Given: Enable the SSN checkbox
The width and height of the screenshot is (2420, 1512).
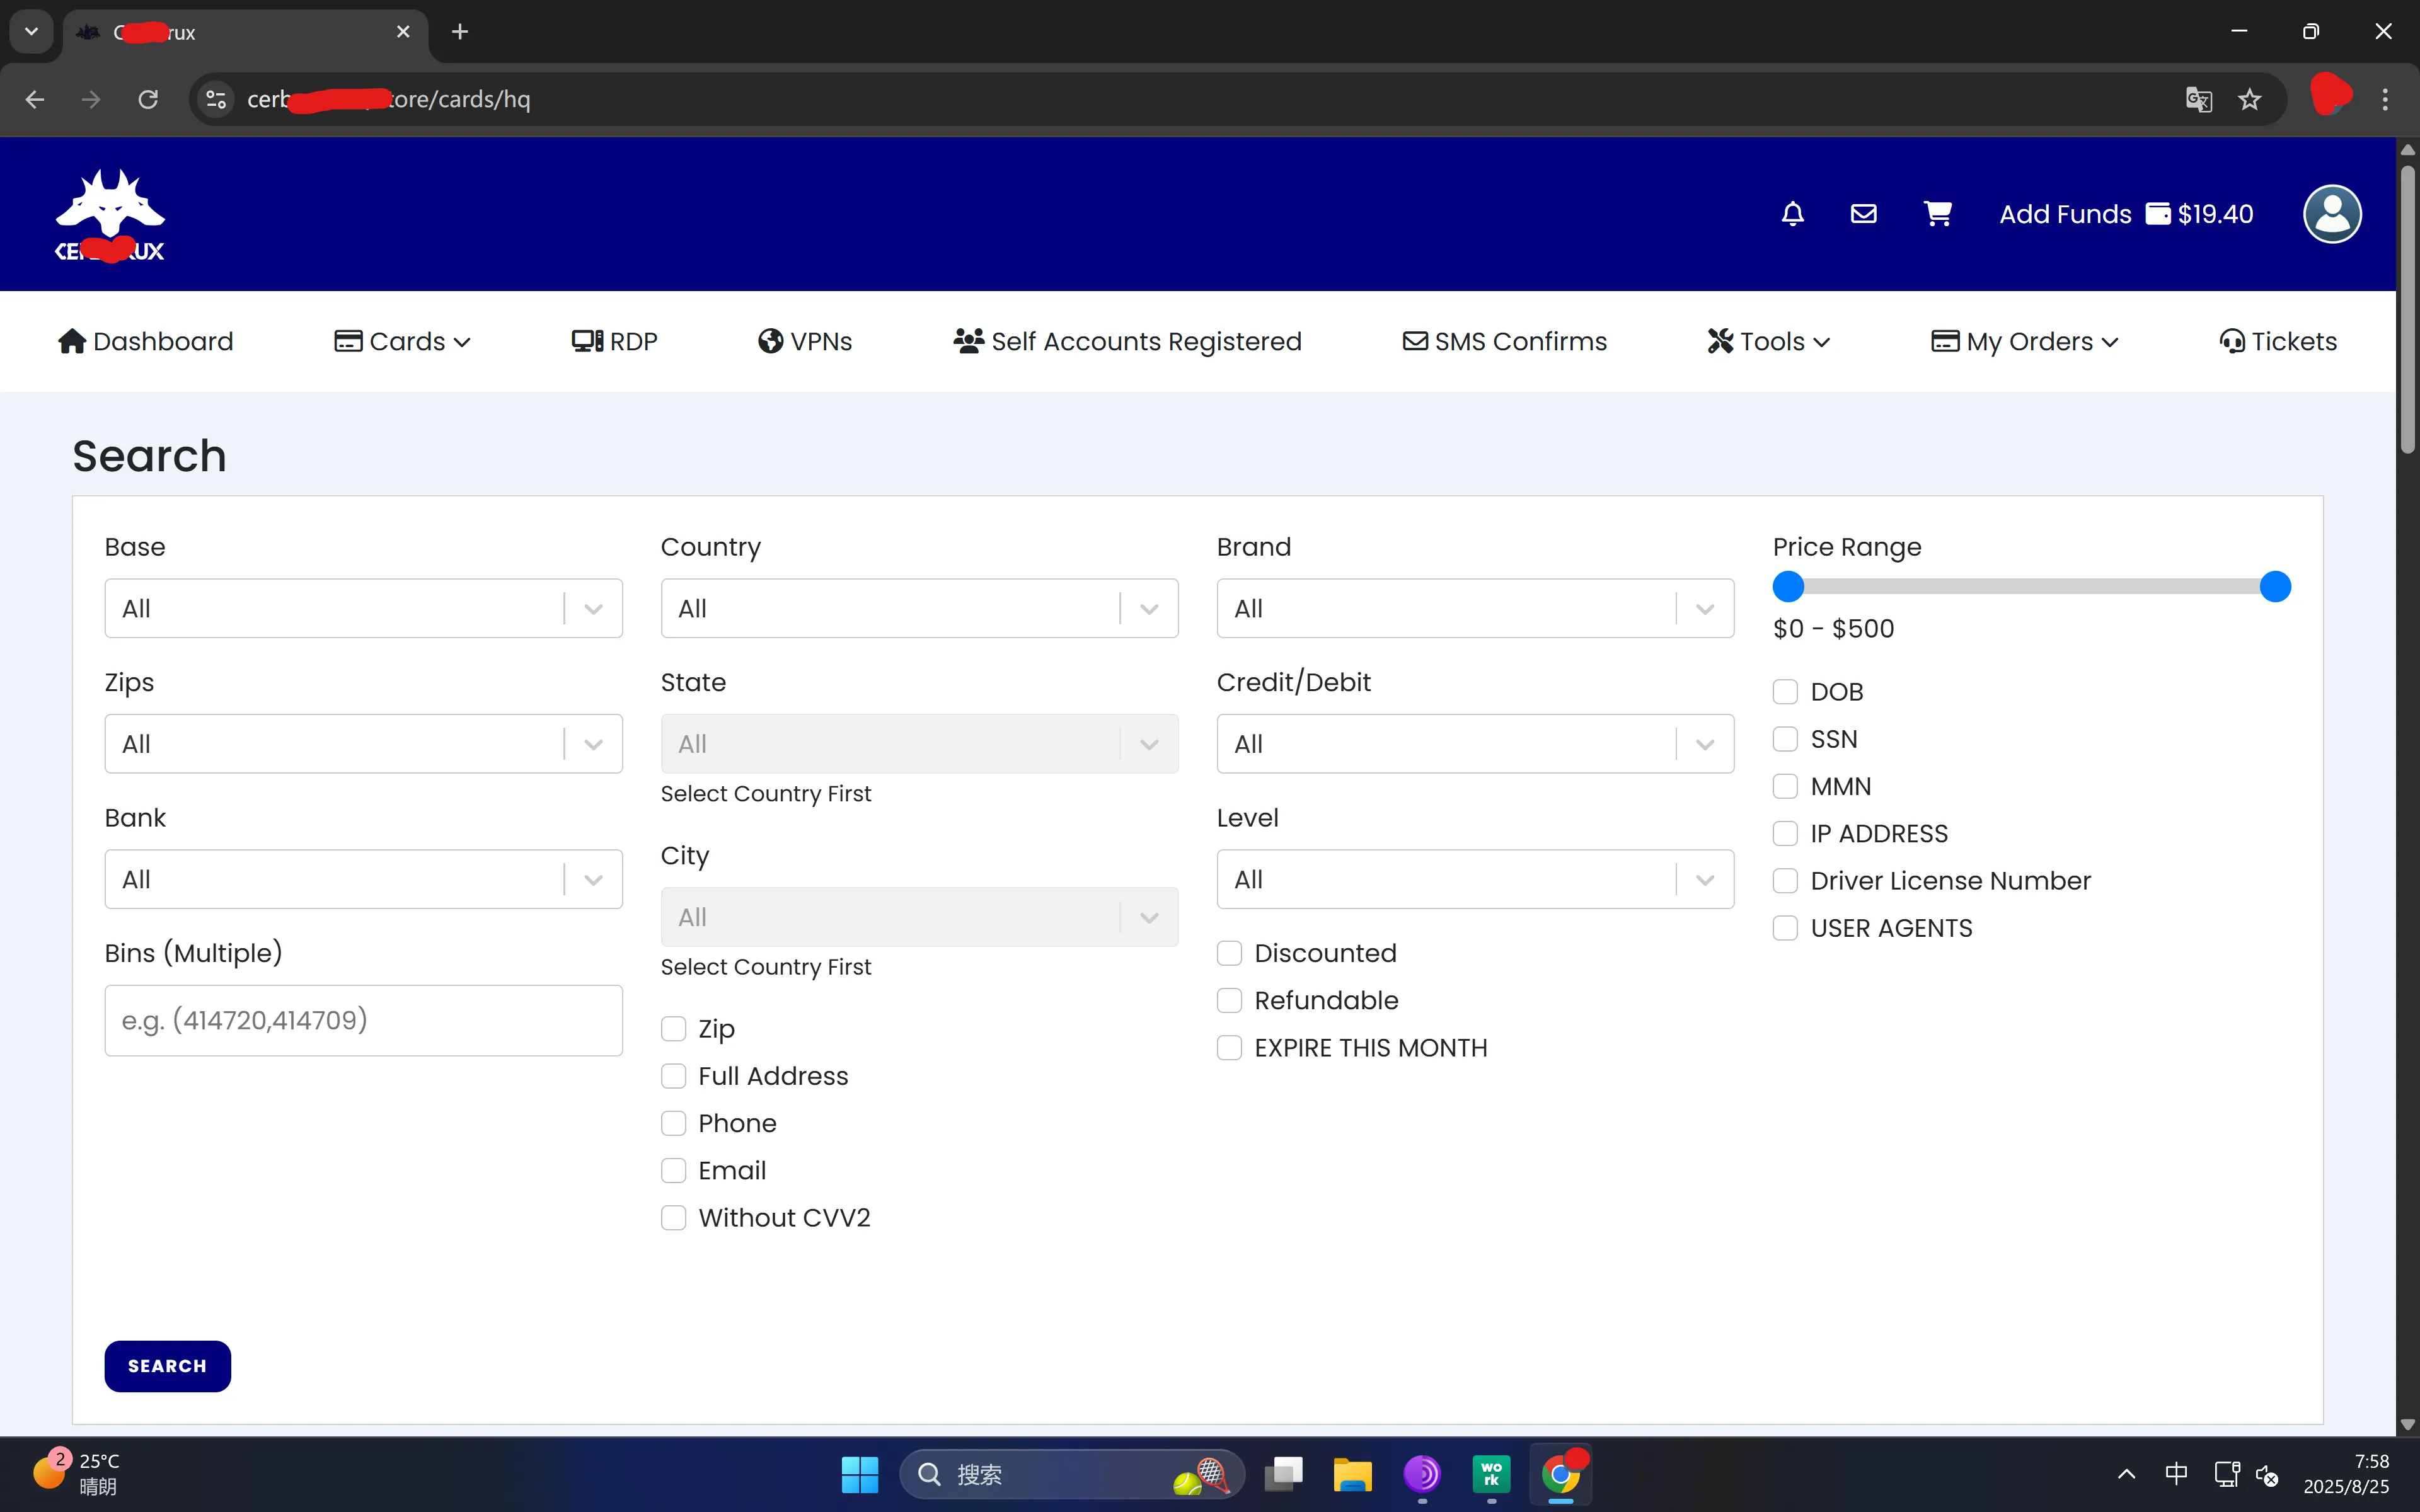Looking at the screenshot, I should pos(1785,739).
